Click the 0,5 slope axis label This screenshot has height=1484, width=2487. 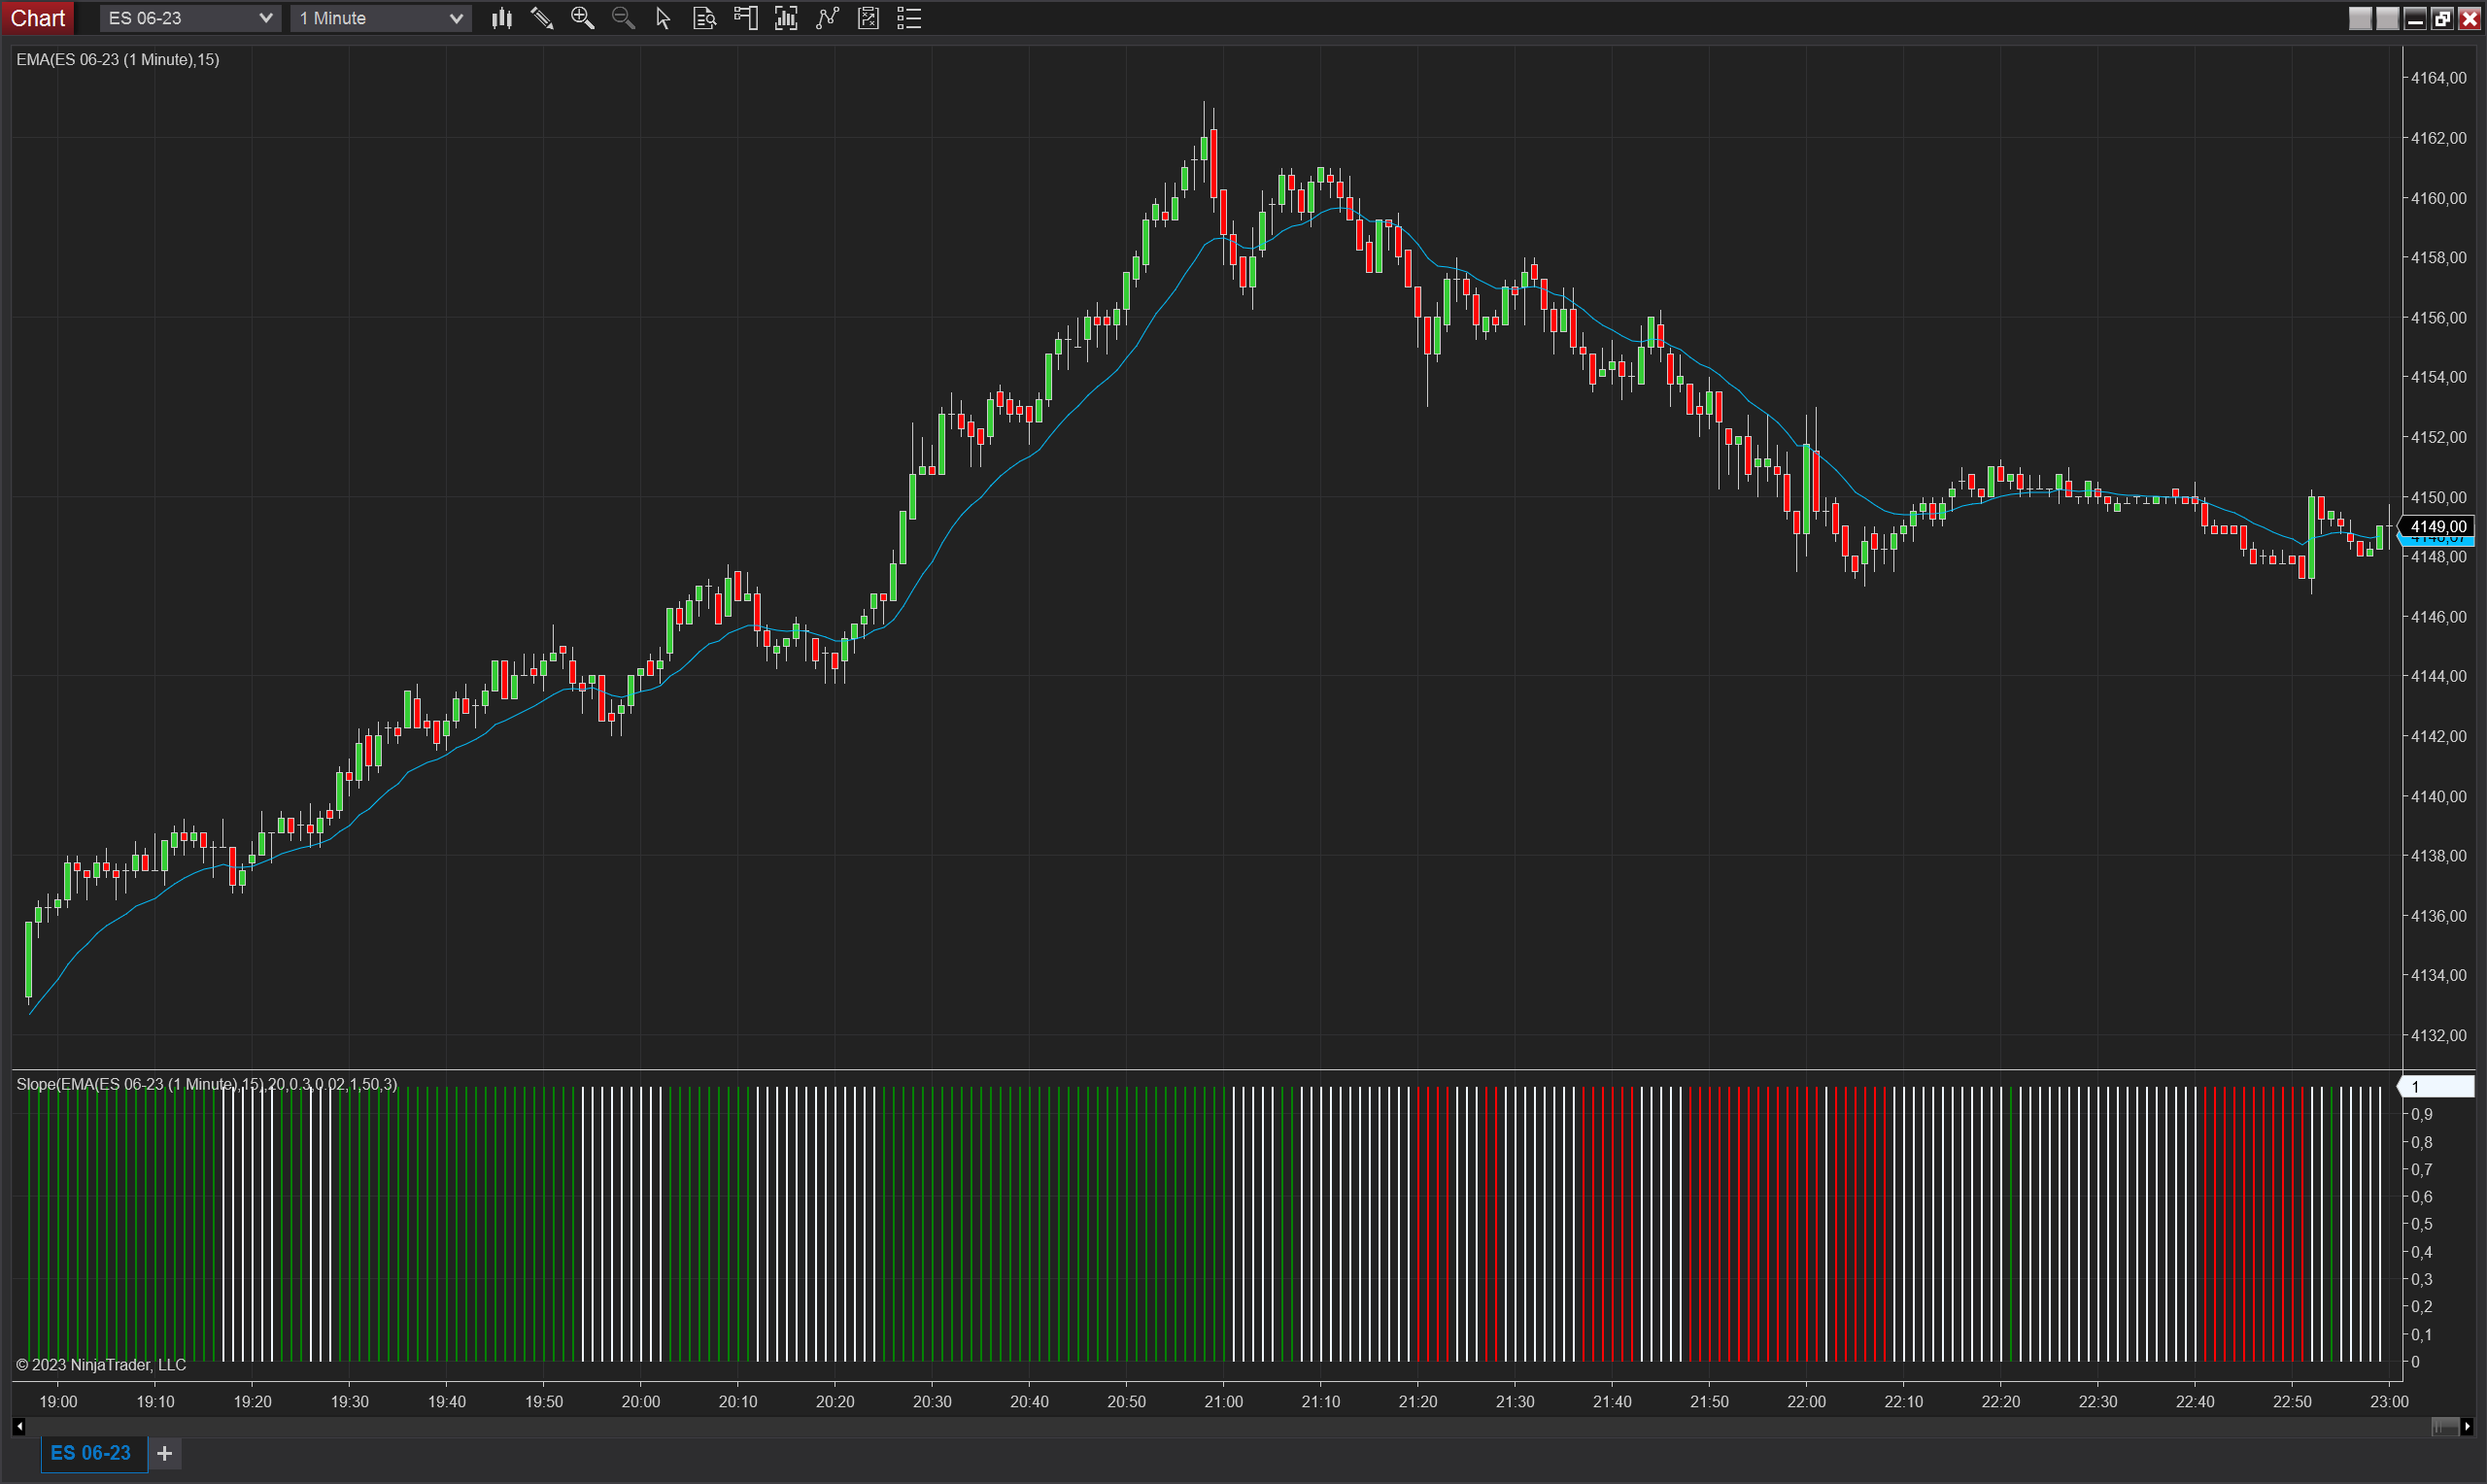[2421, 1224]
